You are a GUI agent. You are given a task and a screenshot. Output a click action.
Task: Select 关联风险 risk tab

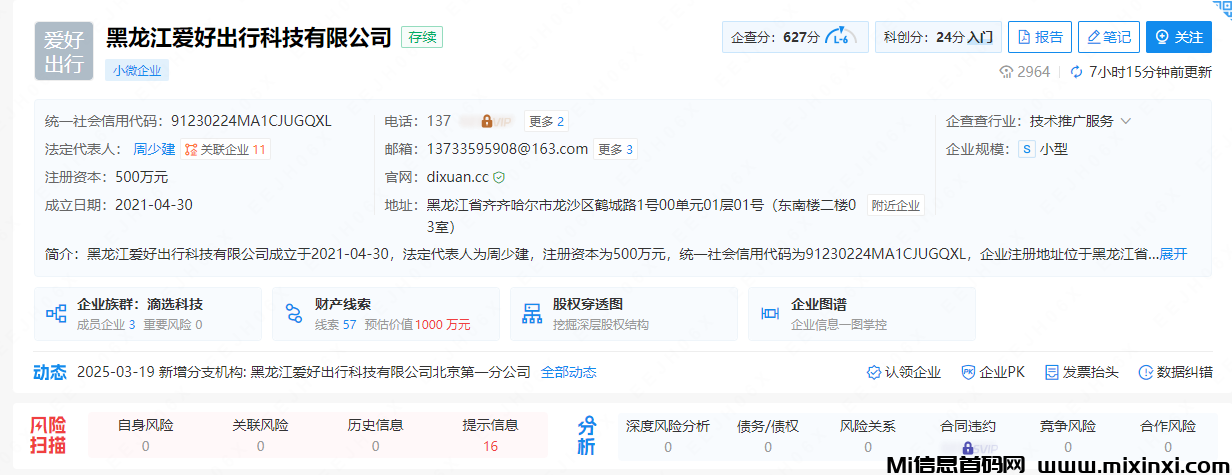[261, 435]
